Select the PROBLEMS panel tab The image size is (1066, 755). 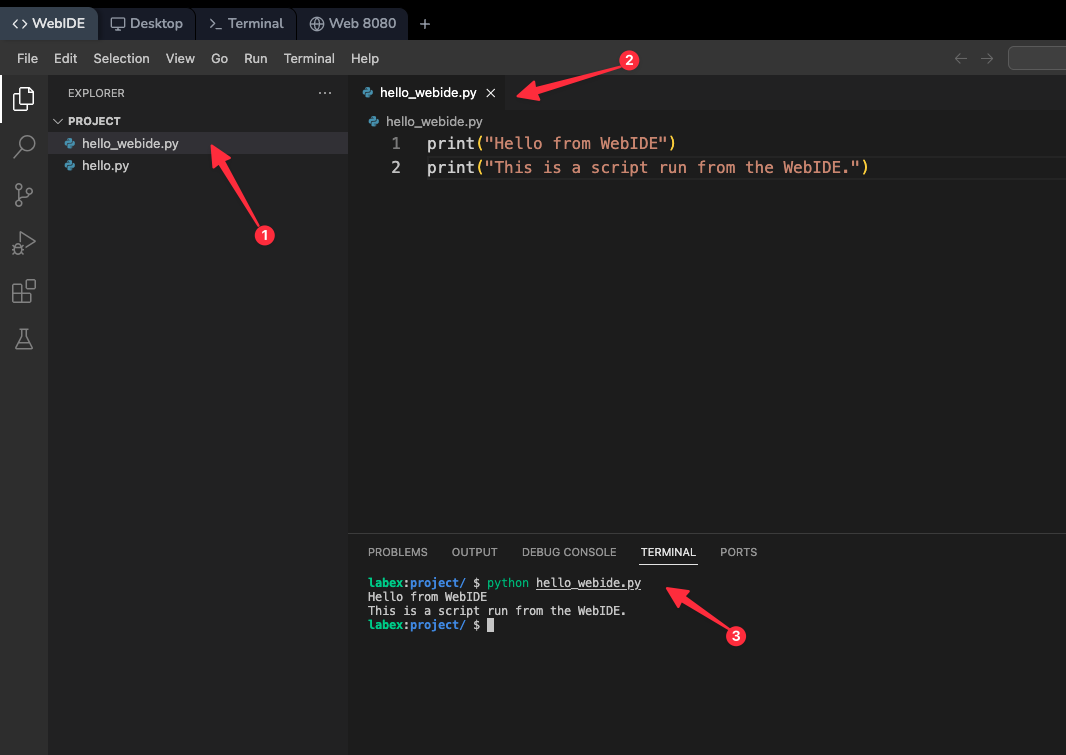pos(397,552)
